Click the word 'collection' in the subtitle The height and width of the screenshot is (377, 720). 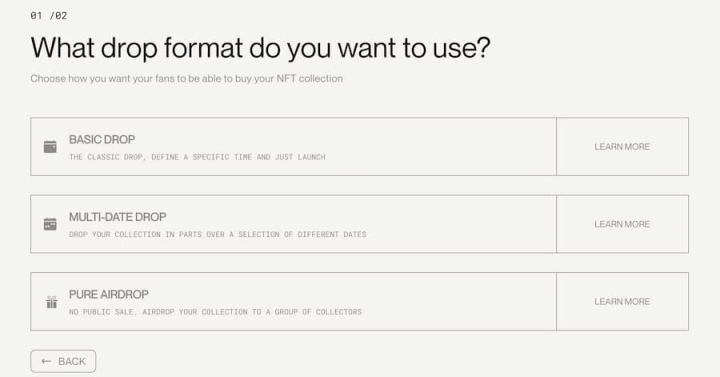(321, 79)
